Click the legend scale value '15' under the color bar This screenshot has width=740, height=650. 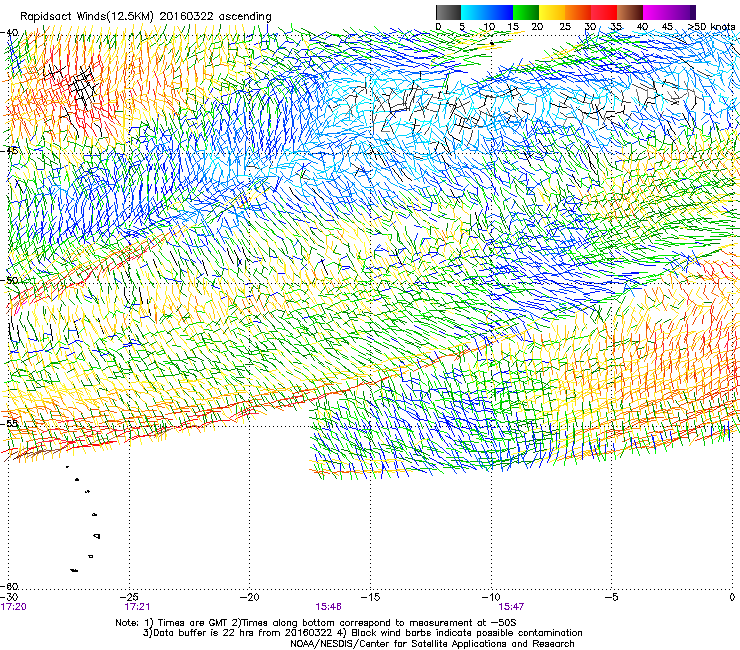pyautogui.click(x=513, y=27)
